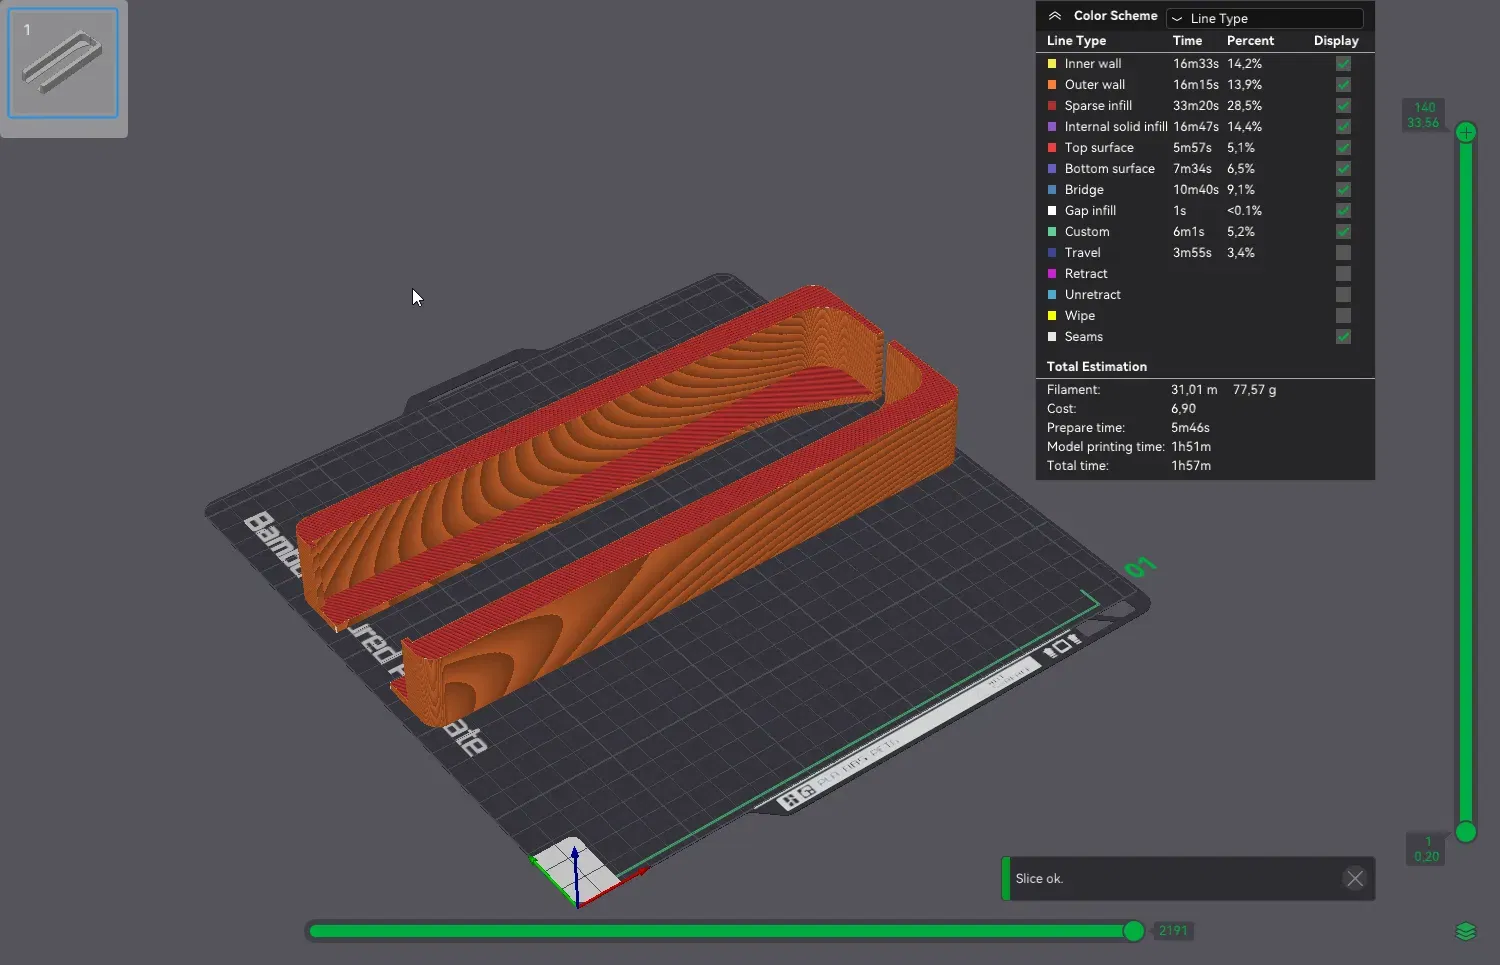Viewport: 1500px width, 965px height.
Task: Click the bottom layer label 0,20
Action: 1427,857
